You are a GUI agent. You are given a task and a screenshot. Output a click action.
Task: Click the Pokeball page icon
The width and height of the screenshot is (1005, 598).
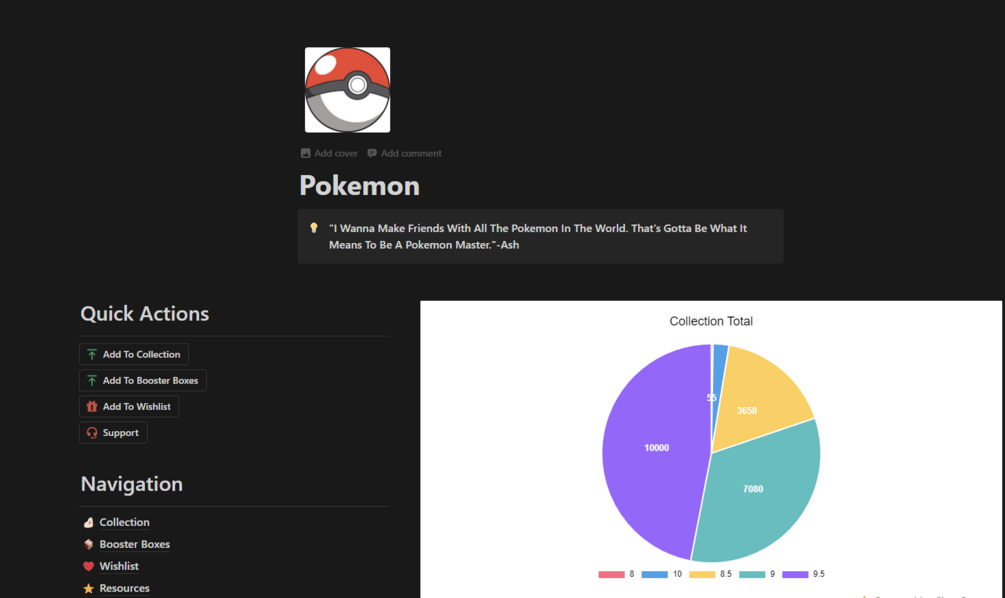tap(347, 90)
